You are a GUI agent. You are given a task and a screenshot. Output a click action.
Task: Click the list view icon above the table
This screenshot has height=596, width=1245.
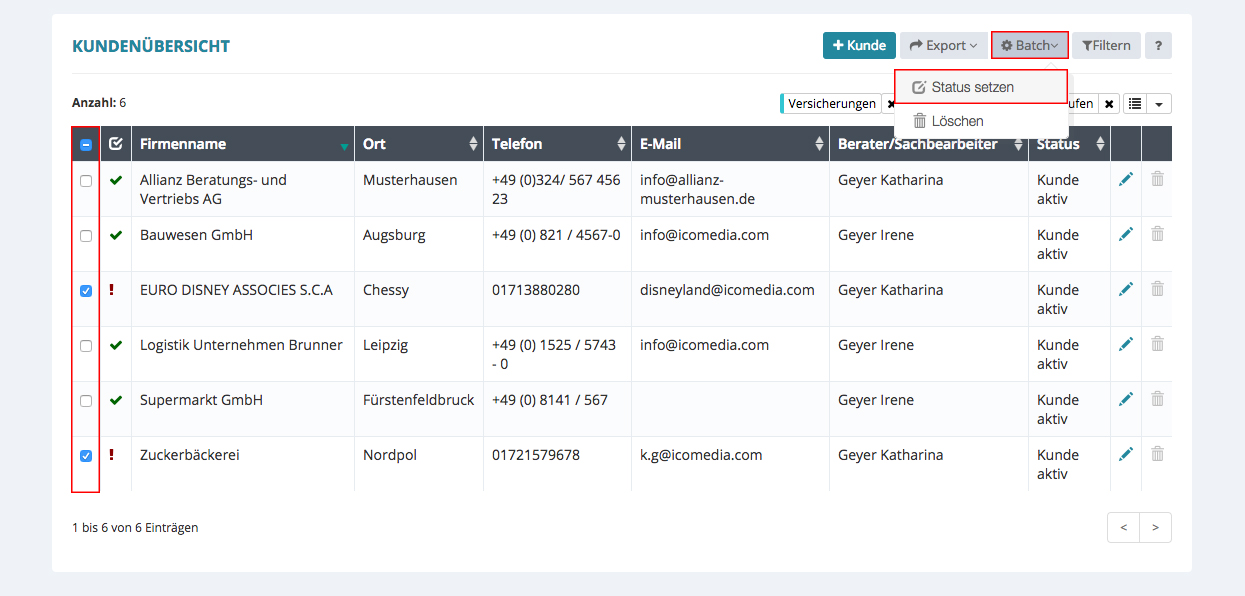point(1135,103)
